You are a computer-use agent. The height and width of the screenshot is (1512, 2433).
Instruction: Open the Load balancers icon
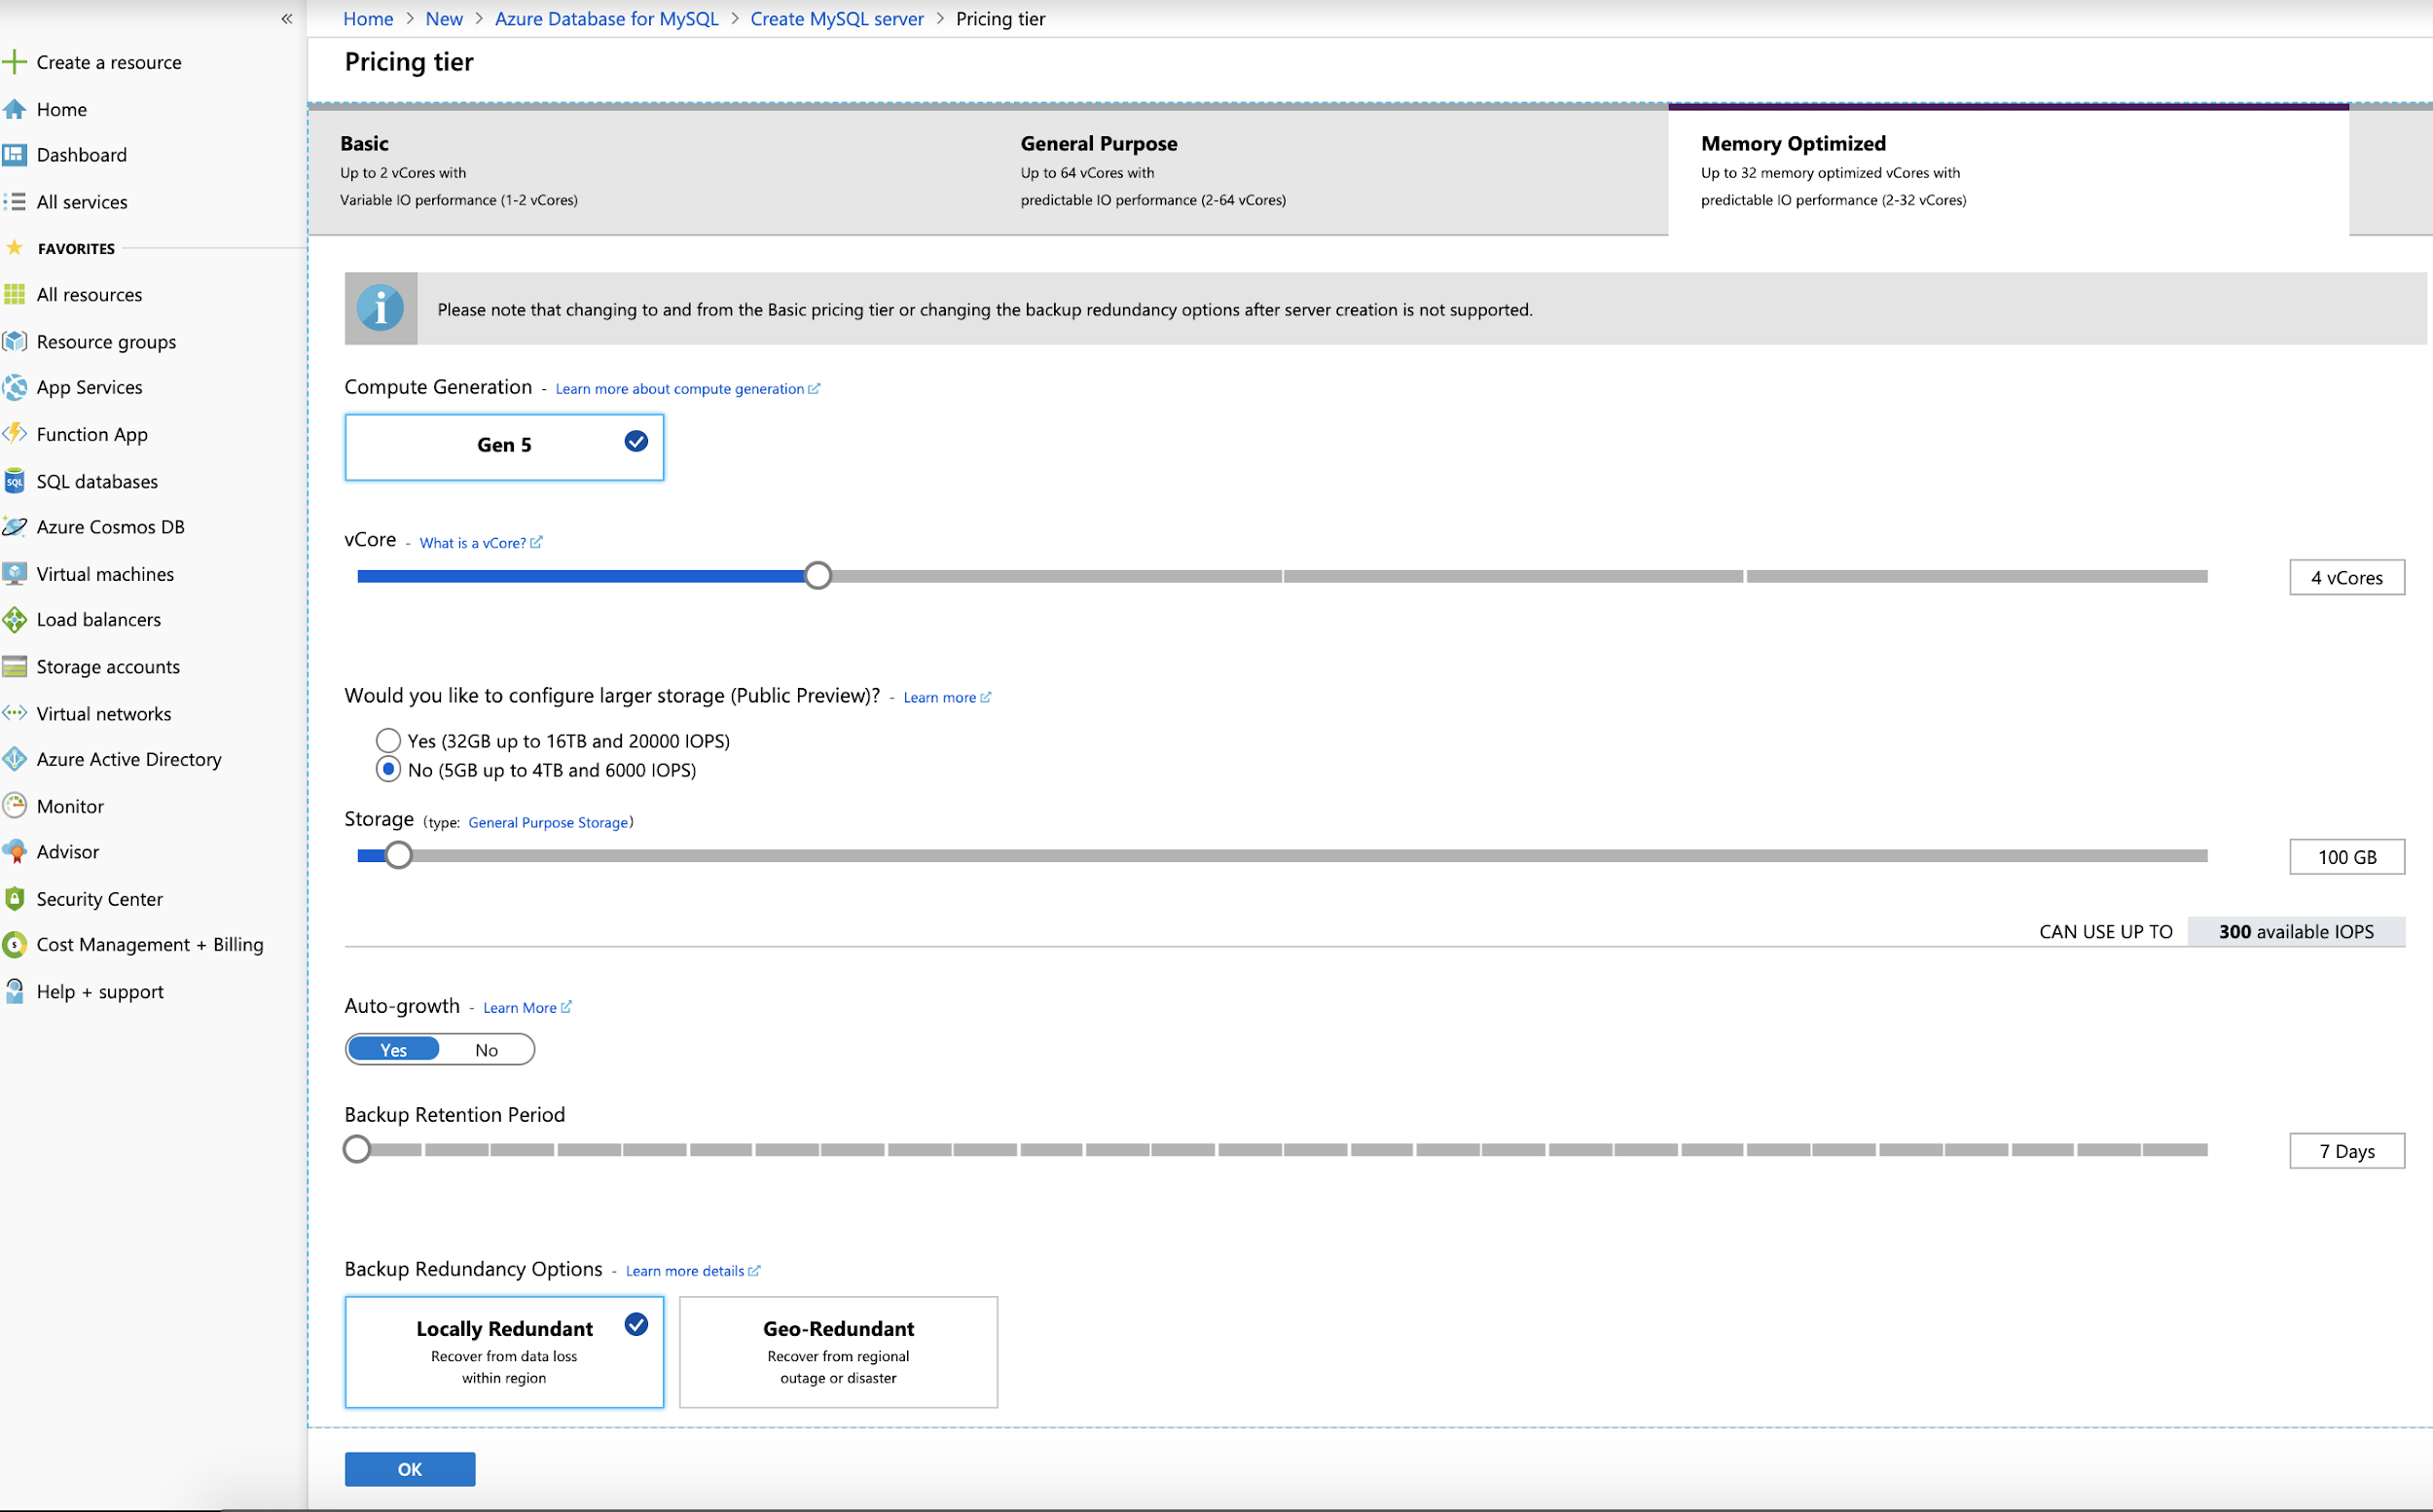tap(14, 620)
